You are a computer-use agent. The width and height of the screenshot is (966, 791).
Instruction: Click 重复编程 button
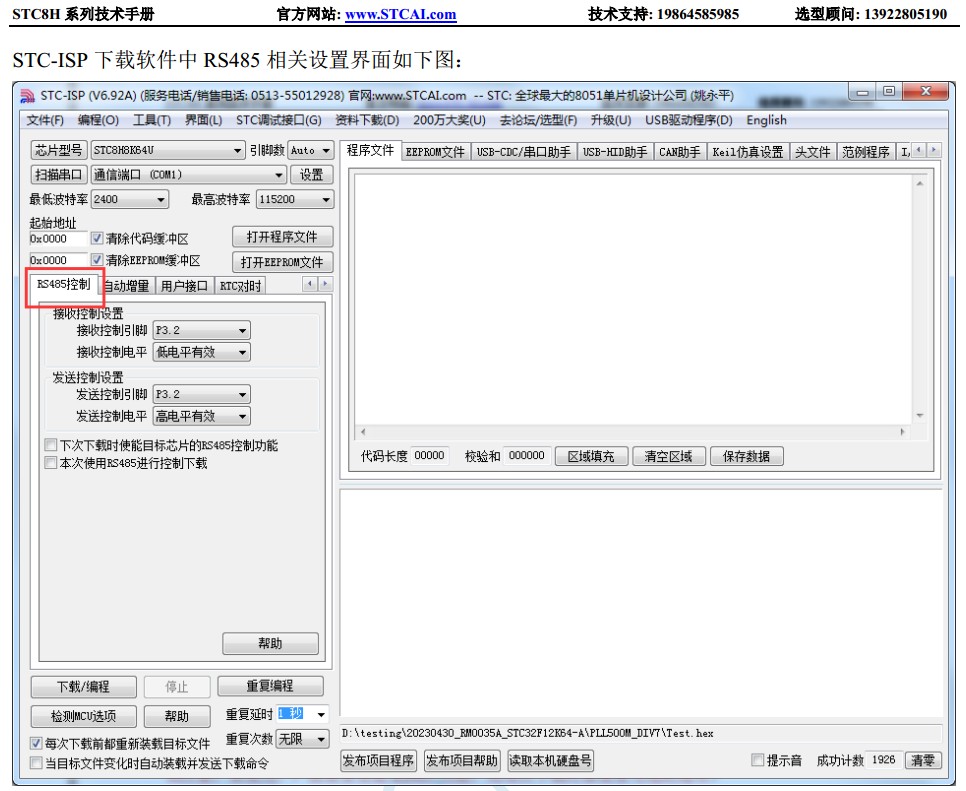point(270,686)
